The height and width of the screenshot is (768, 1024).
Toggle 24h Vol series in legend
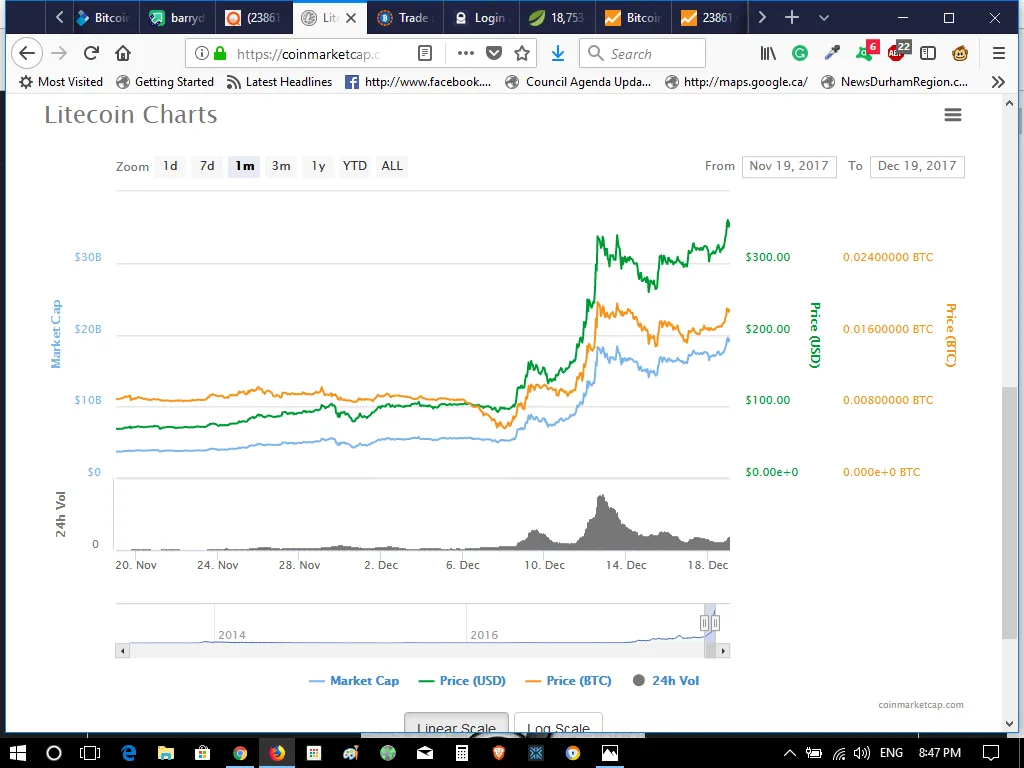pyautogui.click(x=665, y=680)
